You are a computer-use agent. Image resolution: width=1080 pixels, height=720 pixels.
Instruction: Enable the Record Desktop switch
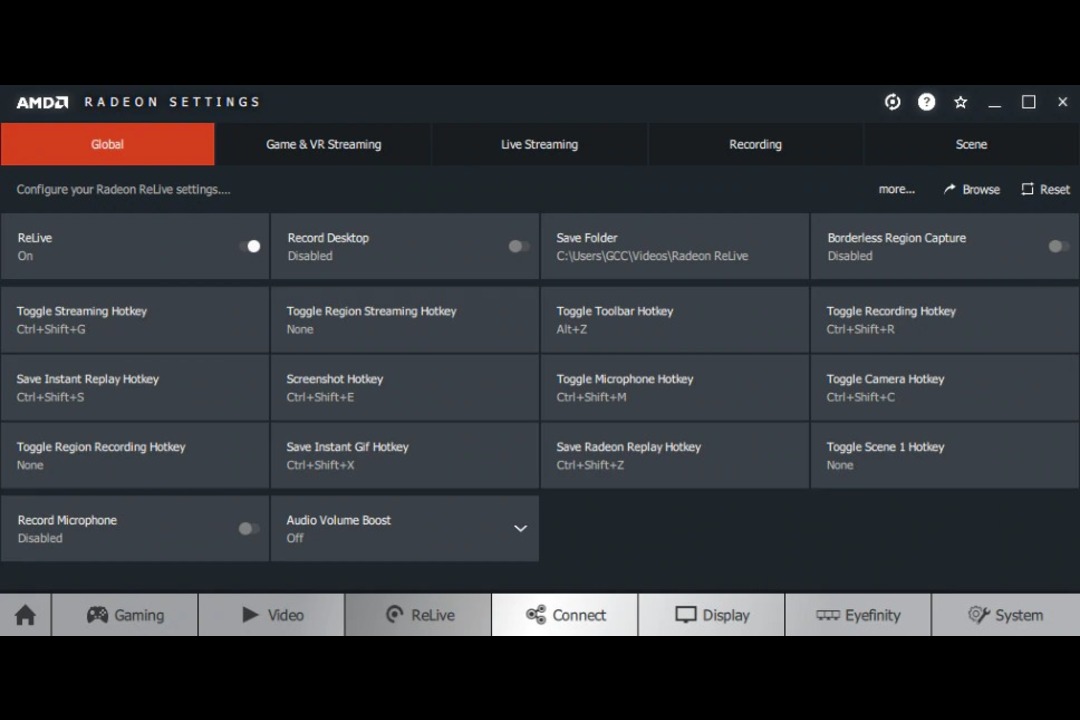[x=519, y=246]
